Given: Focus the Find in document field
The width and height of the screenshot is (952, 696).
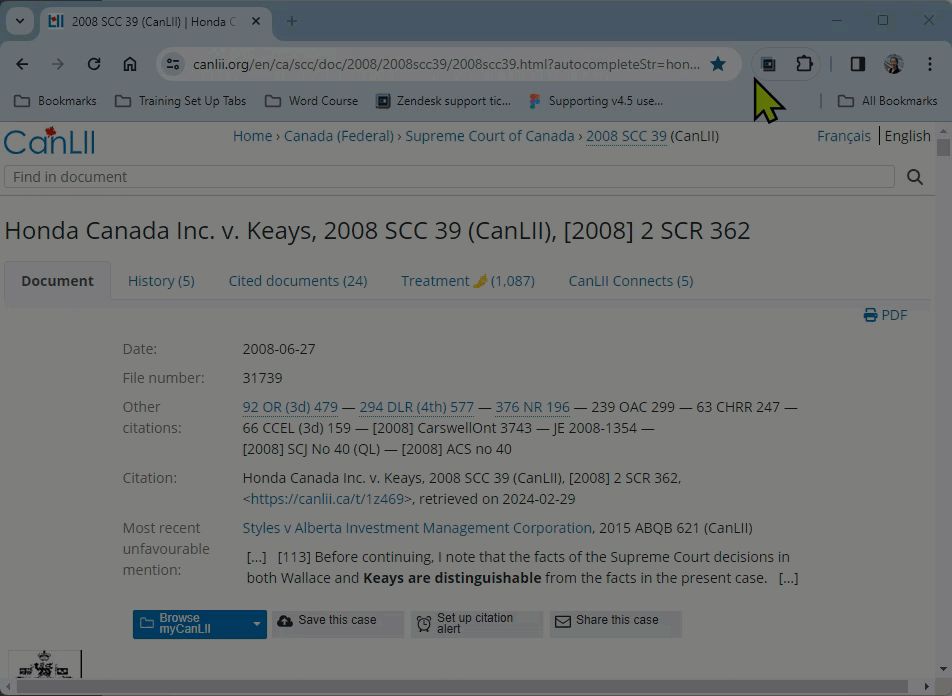Looking at the screenshot, I should click(449, 177).
